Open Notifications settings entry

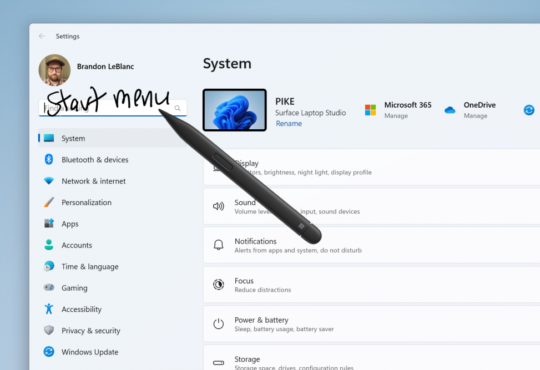coord(372,245)
